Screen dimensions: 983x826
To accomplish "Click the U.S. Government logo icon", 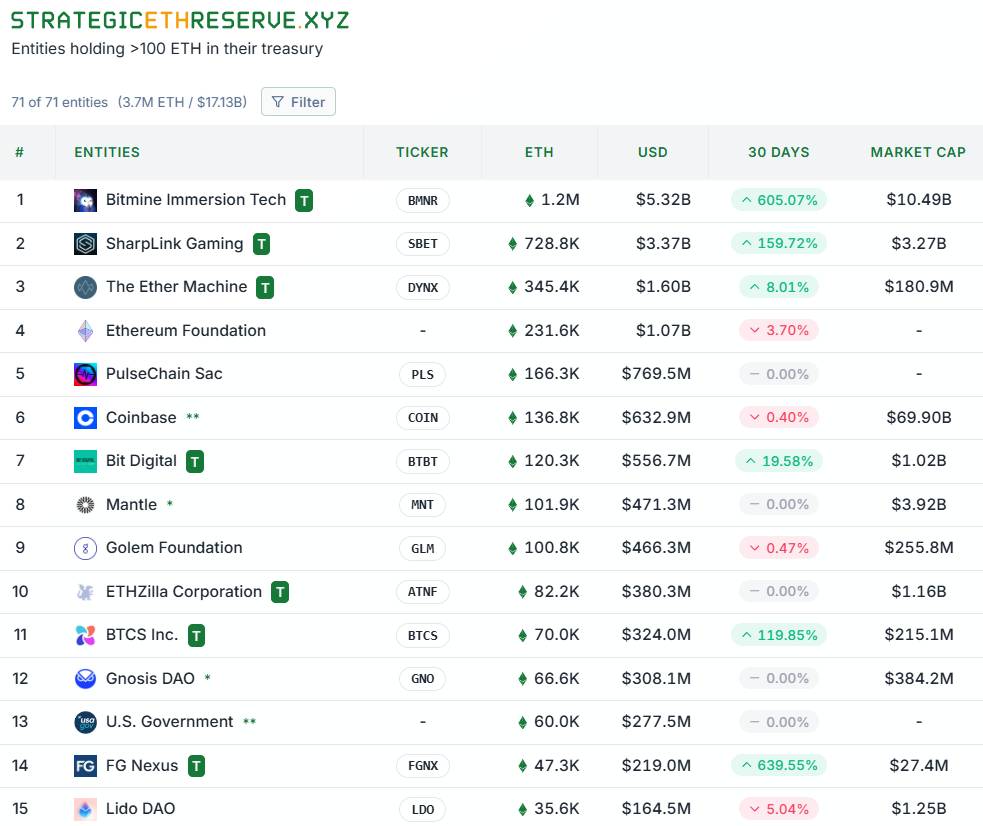I will [x=85, y=722].
